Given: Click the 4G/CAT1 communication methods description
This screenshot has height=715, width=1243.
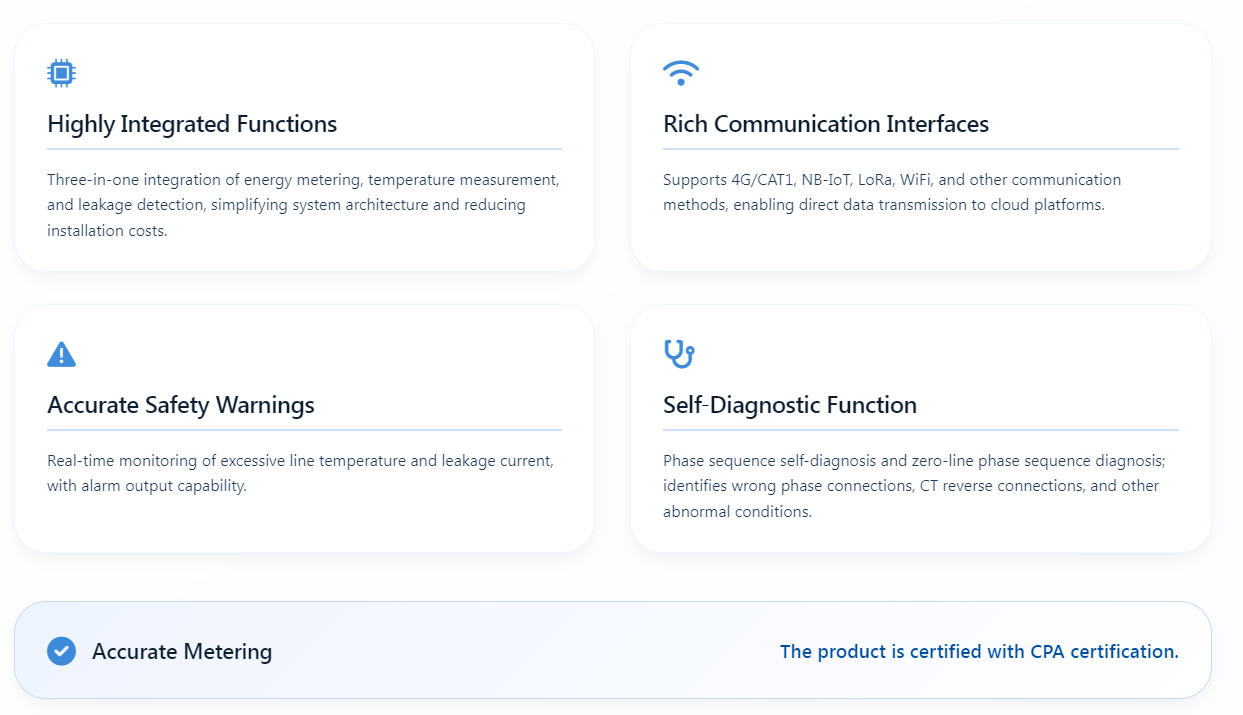Looking at the screenshot, I should (x=892, y=192).
